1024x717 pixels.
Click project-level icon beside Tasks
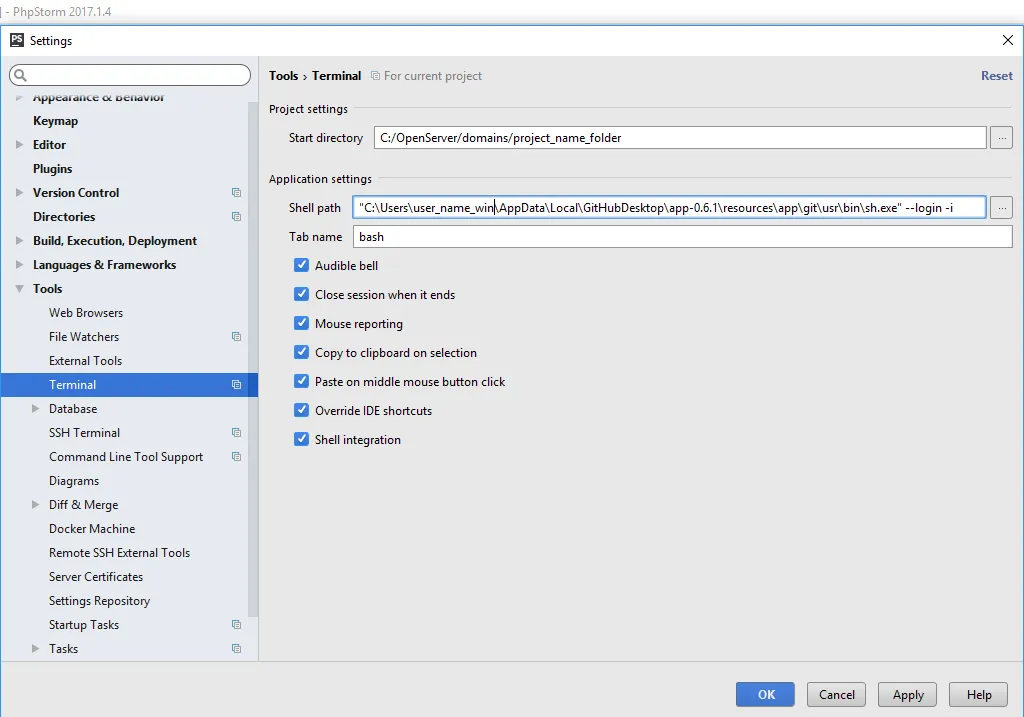coord(236,649)
